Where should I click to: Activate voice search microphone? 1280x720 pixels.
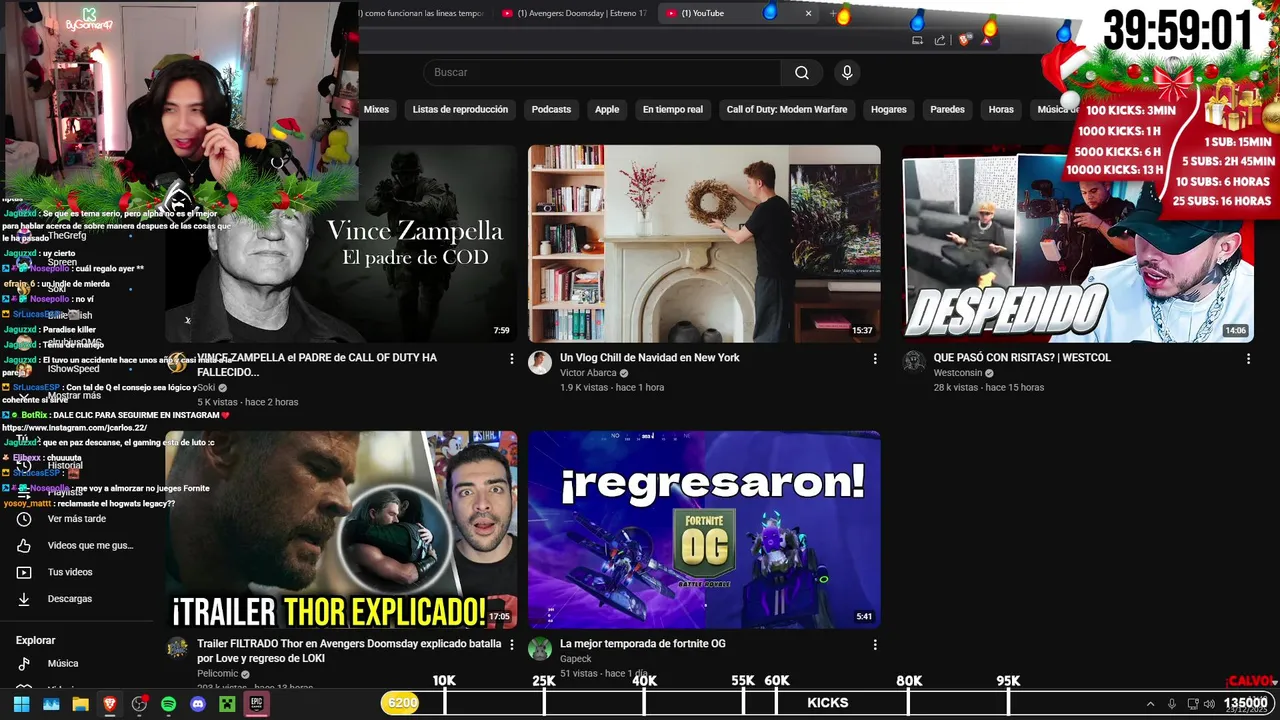847,72
